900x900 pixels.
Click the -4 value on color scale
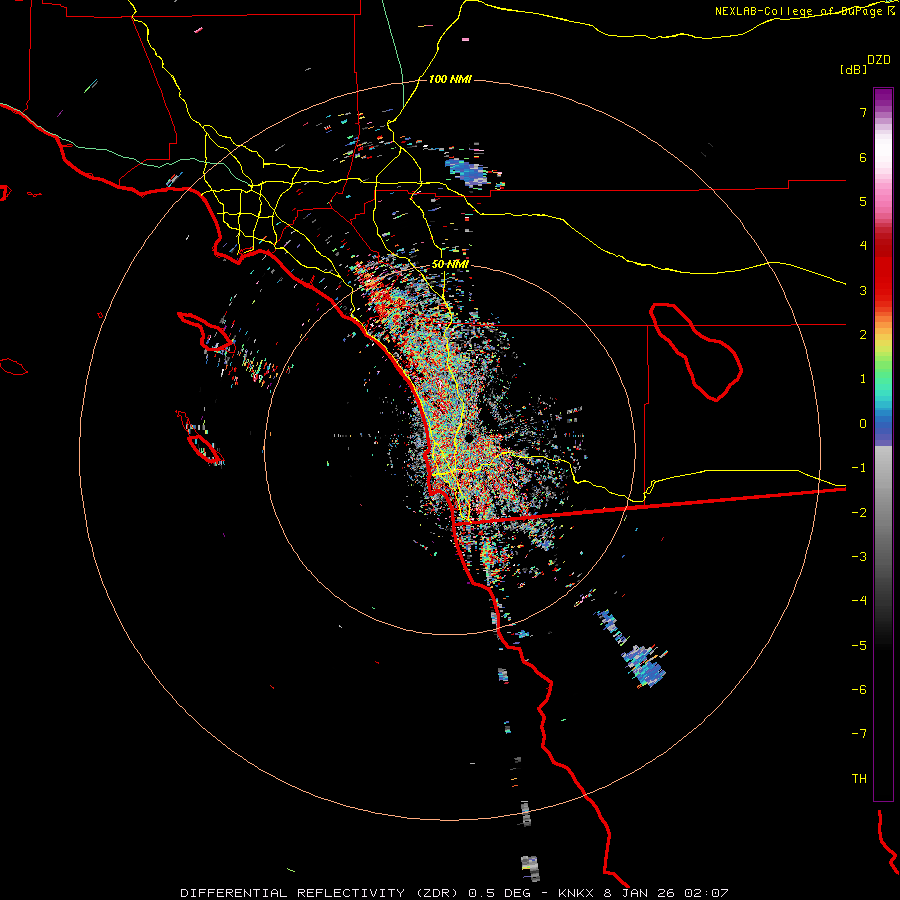point(859,600)
